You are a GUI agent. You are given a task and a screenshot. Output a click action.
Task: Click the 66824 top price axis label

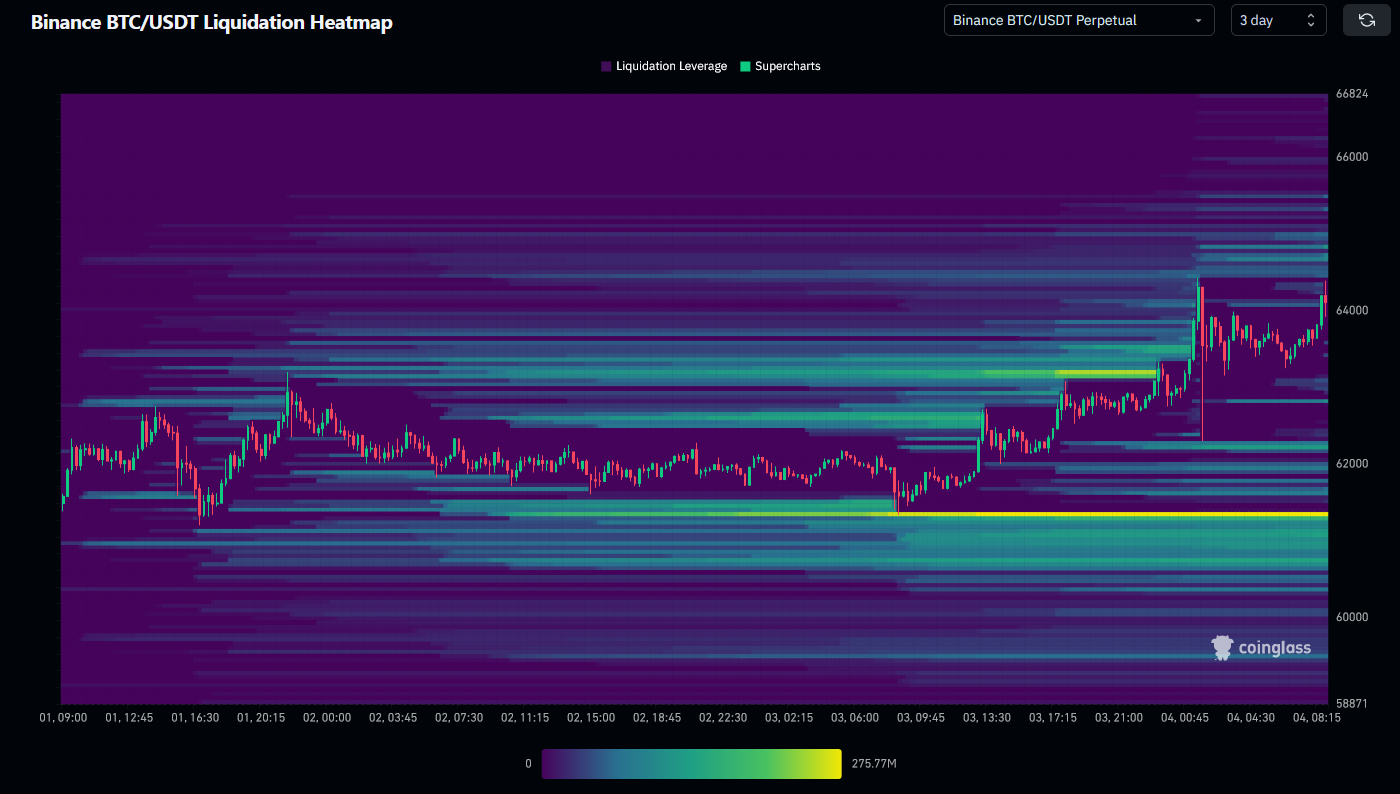(x=1352, y=94)
